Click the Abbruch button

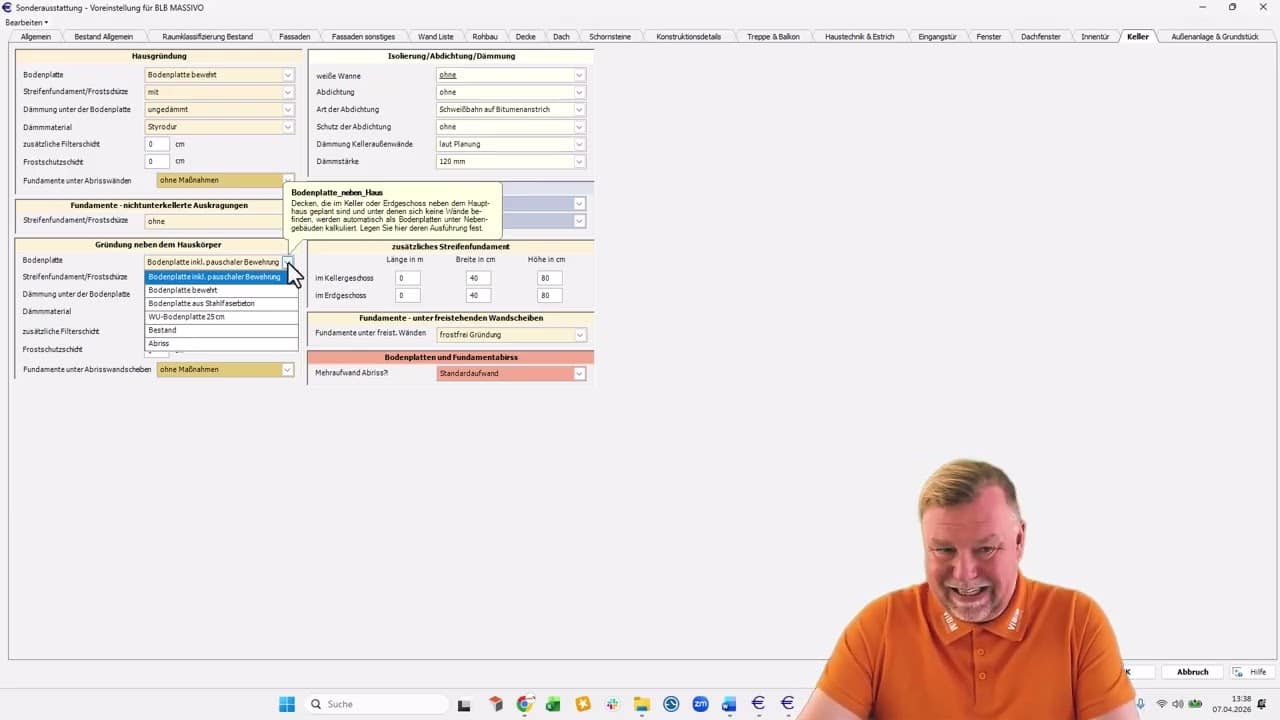coord(1192,672)
